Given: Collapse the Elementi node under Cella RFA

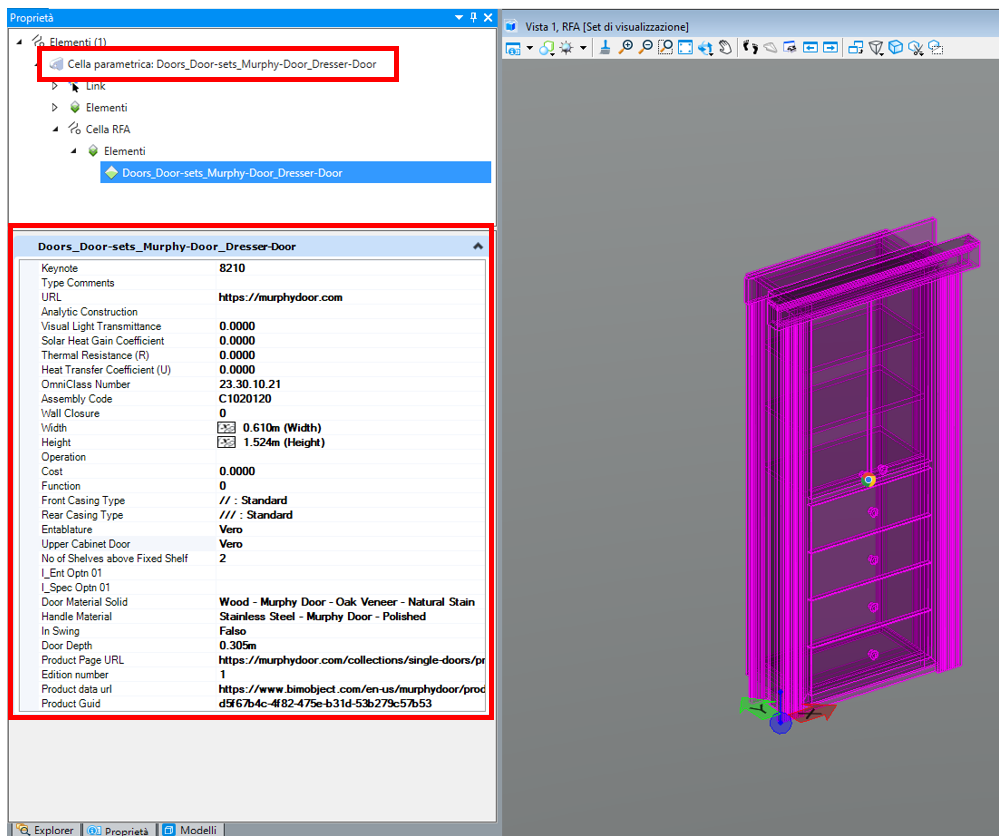Looking at the screenshot, I should (73, 151).
